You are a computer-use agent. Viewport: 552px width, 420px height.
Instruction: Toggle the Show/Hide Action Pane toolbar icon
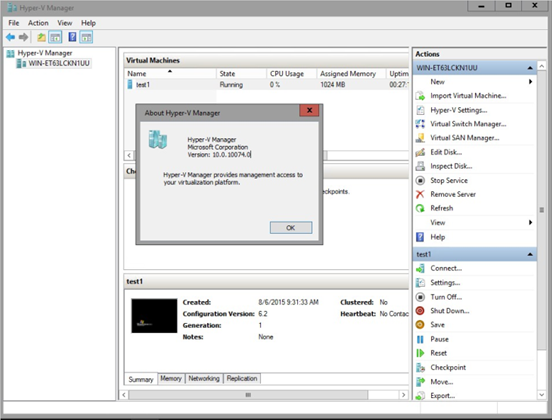pos(86,37)
